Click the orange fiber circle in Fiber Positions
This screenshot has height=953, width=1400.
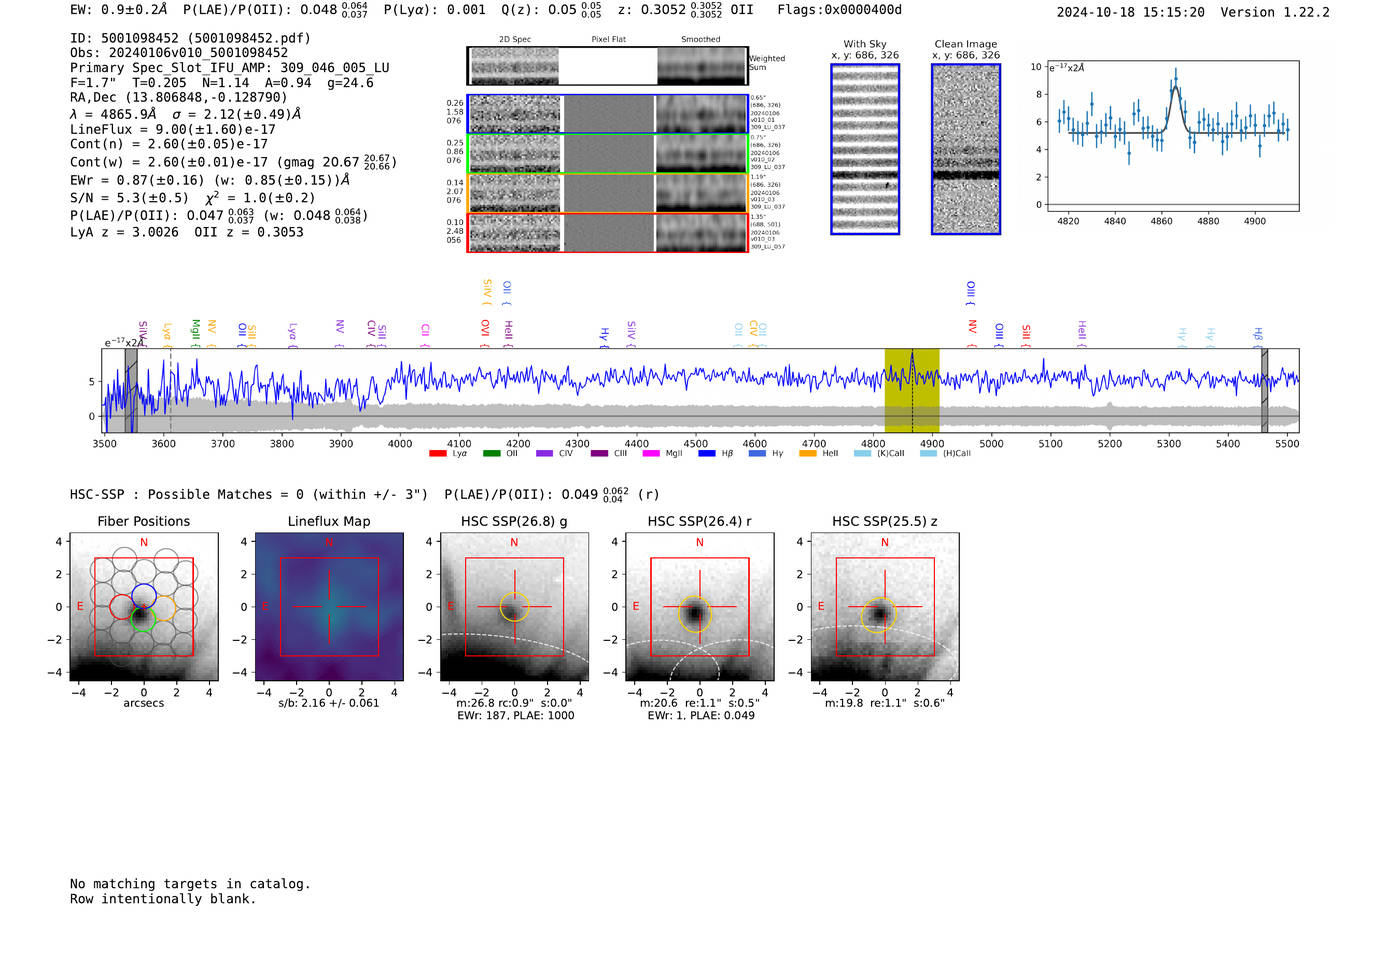(164, 607)
